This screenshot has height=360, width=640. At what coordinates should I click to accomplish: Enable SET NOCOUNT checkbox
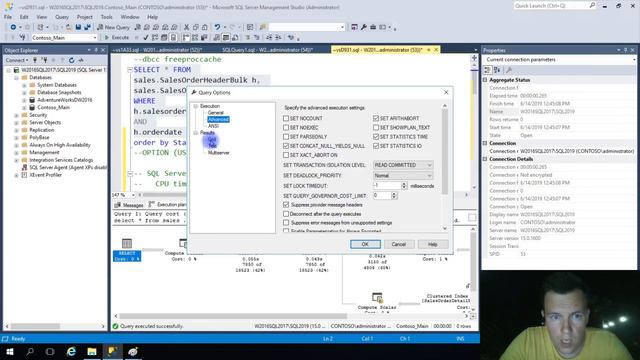tap(286, 118)
